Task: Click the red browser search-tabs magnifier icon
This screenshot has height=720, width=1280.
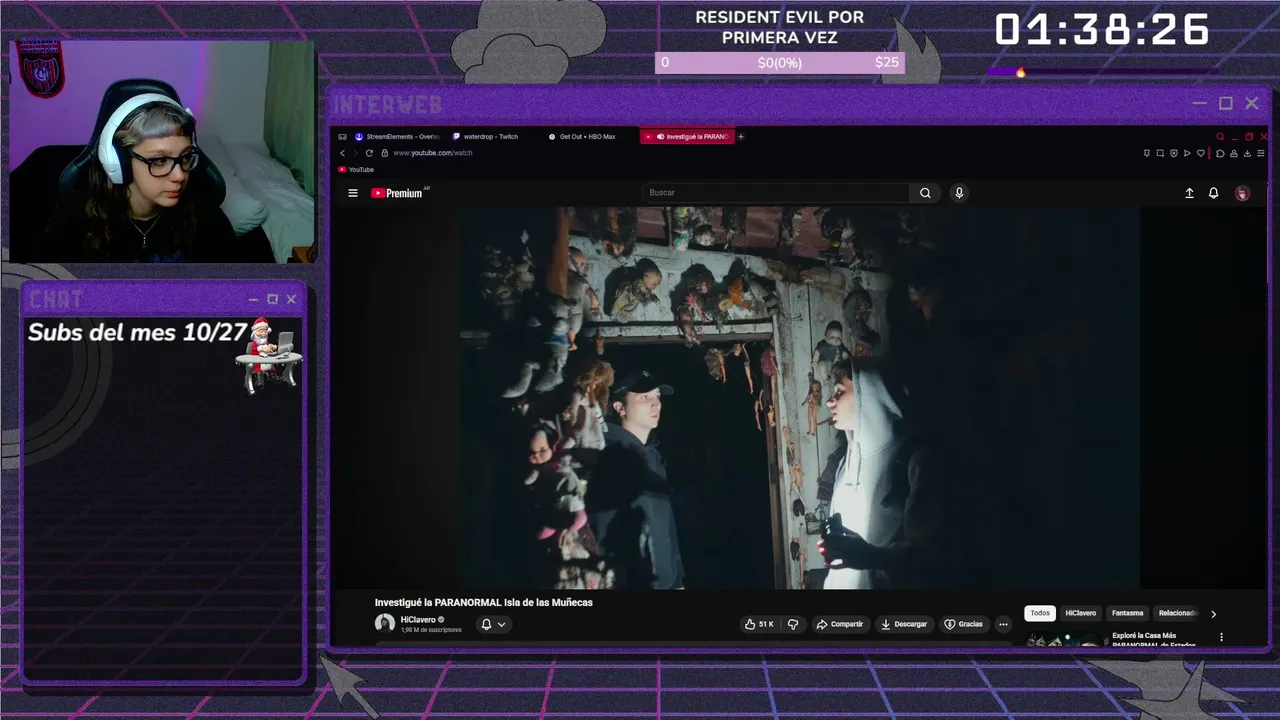Action: (x=1220, y=136)
